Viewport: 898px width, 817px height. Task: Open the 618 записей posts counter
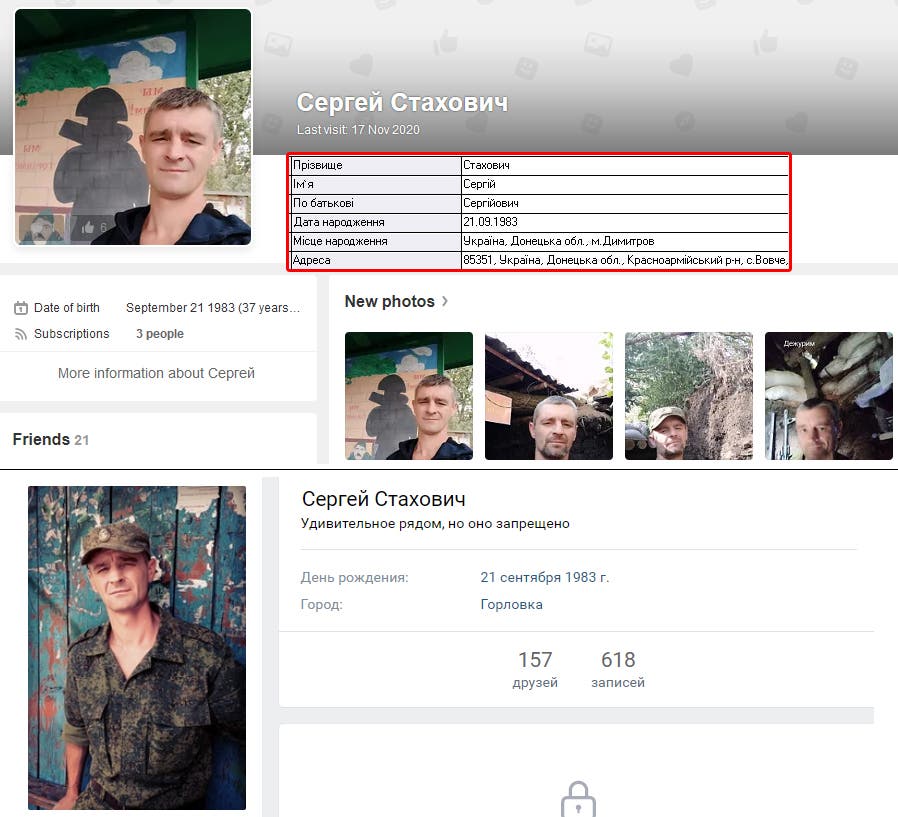[x=618, y=670]
